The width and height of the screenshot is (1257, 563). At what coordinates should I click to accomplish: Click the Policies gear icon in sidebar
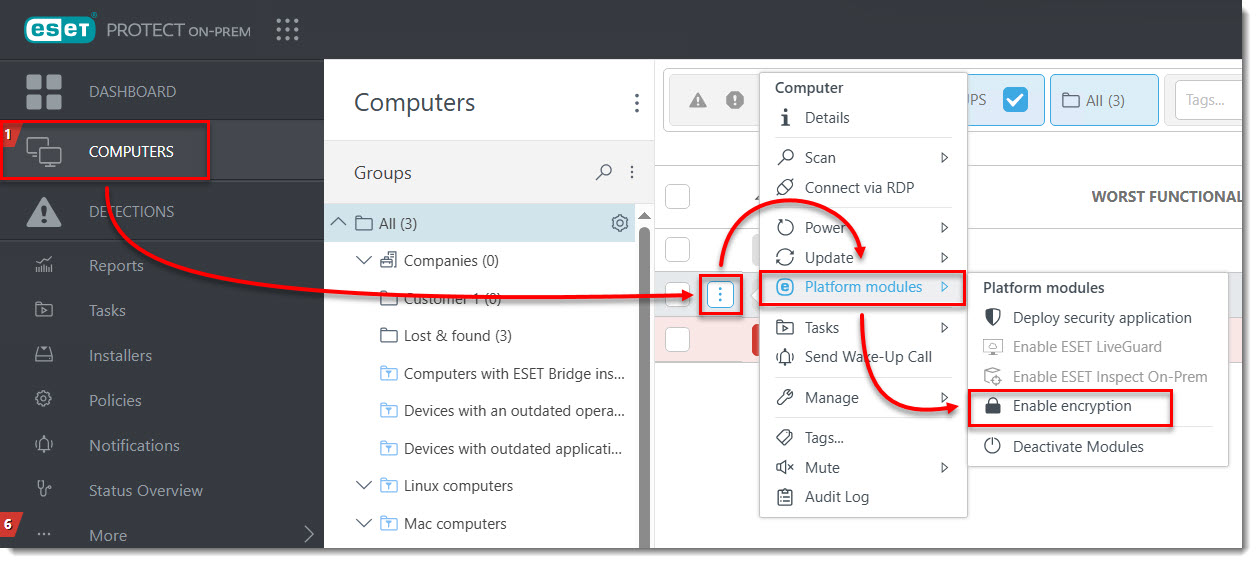coord(44,400)
